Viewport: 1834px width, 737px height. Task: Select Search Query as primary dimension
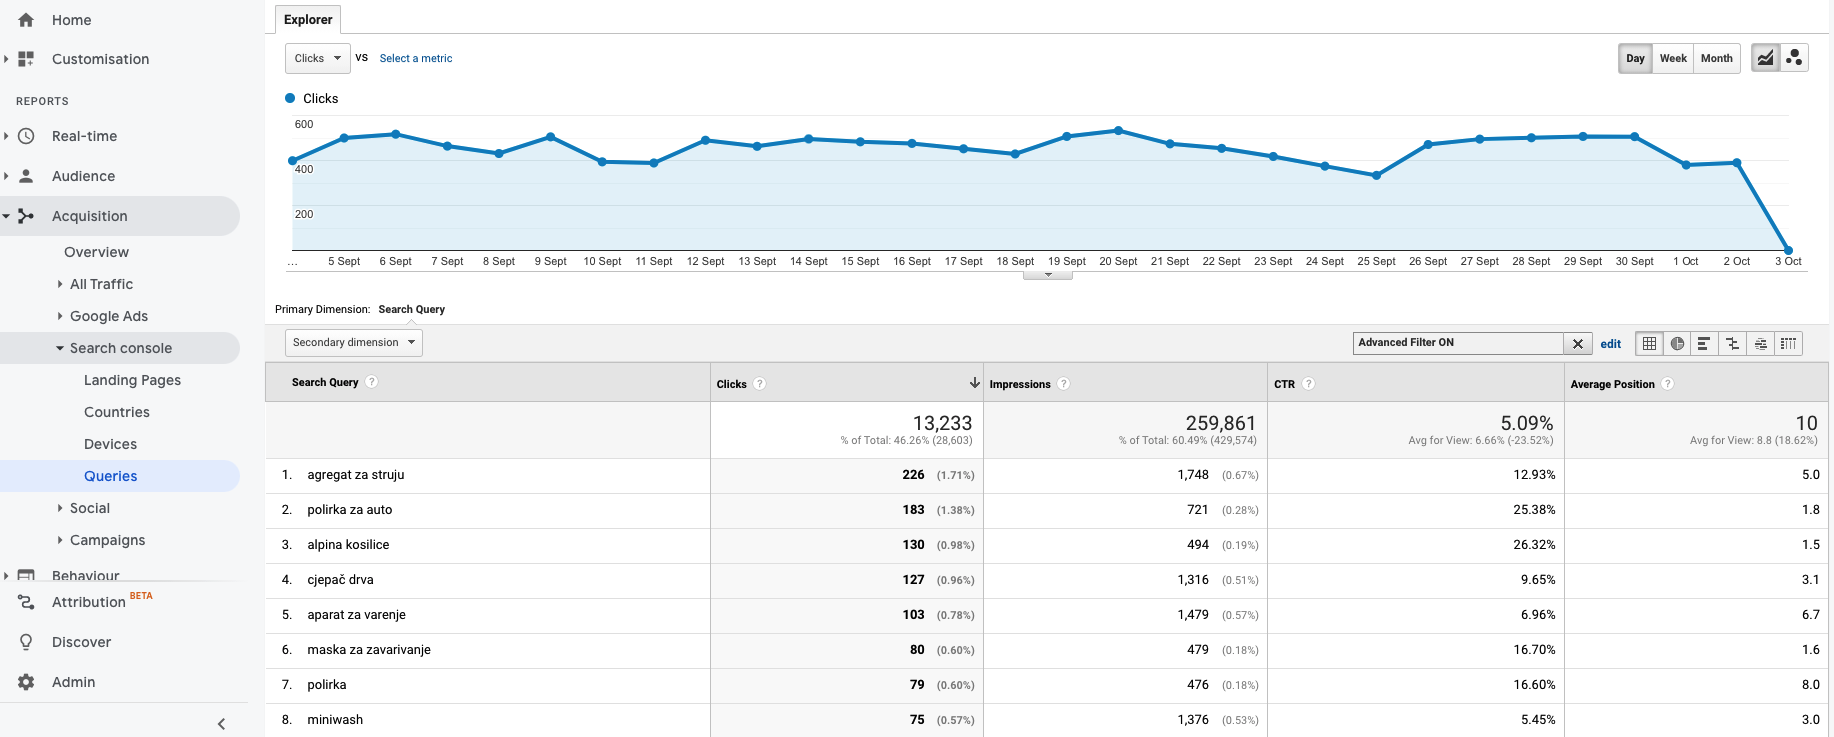coord(412,309)
